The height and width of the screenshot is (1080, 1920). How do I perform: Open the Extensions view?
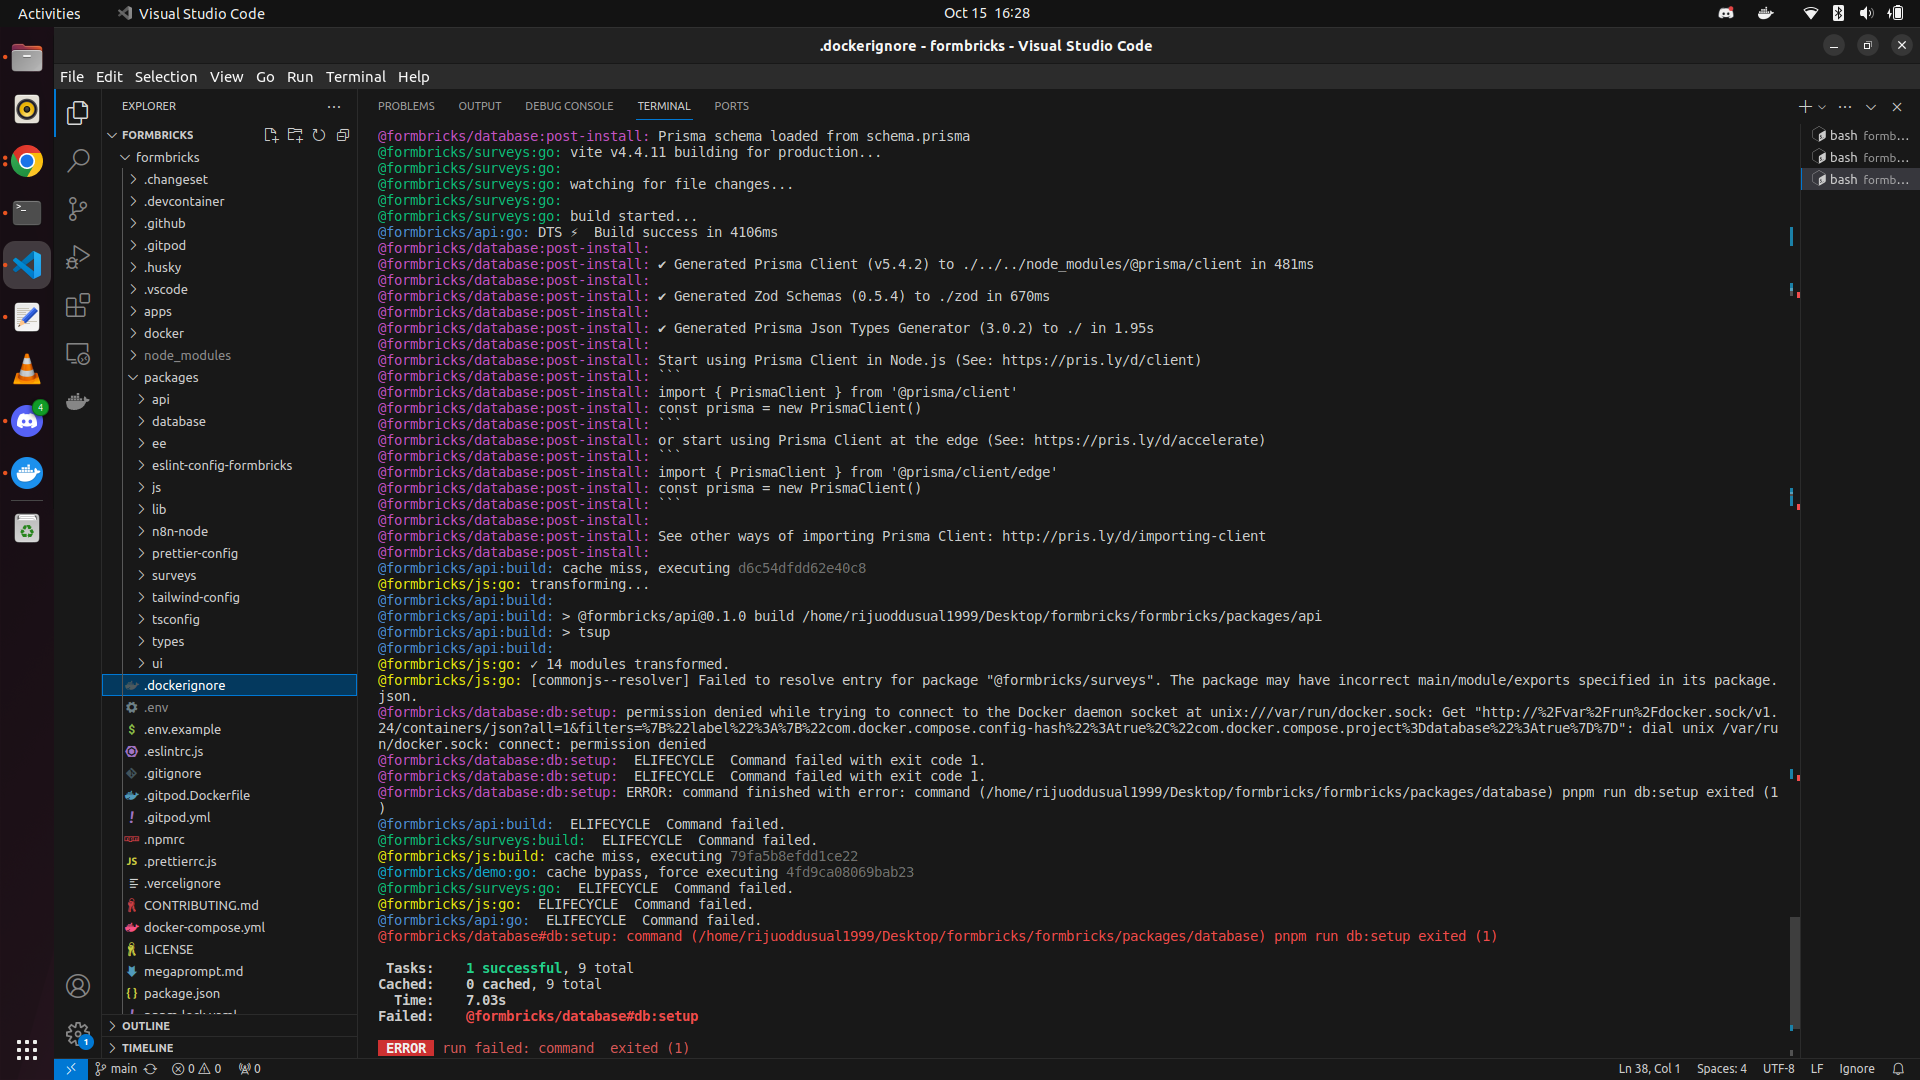tap(78, 305)
